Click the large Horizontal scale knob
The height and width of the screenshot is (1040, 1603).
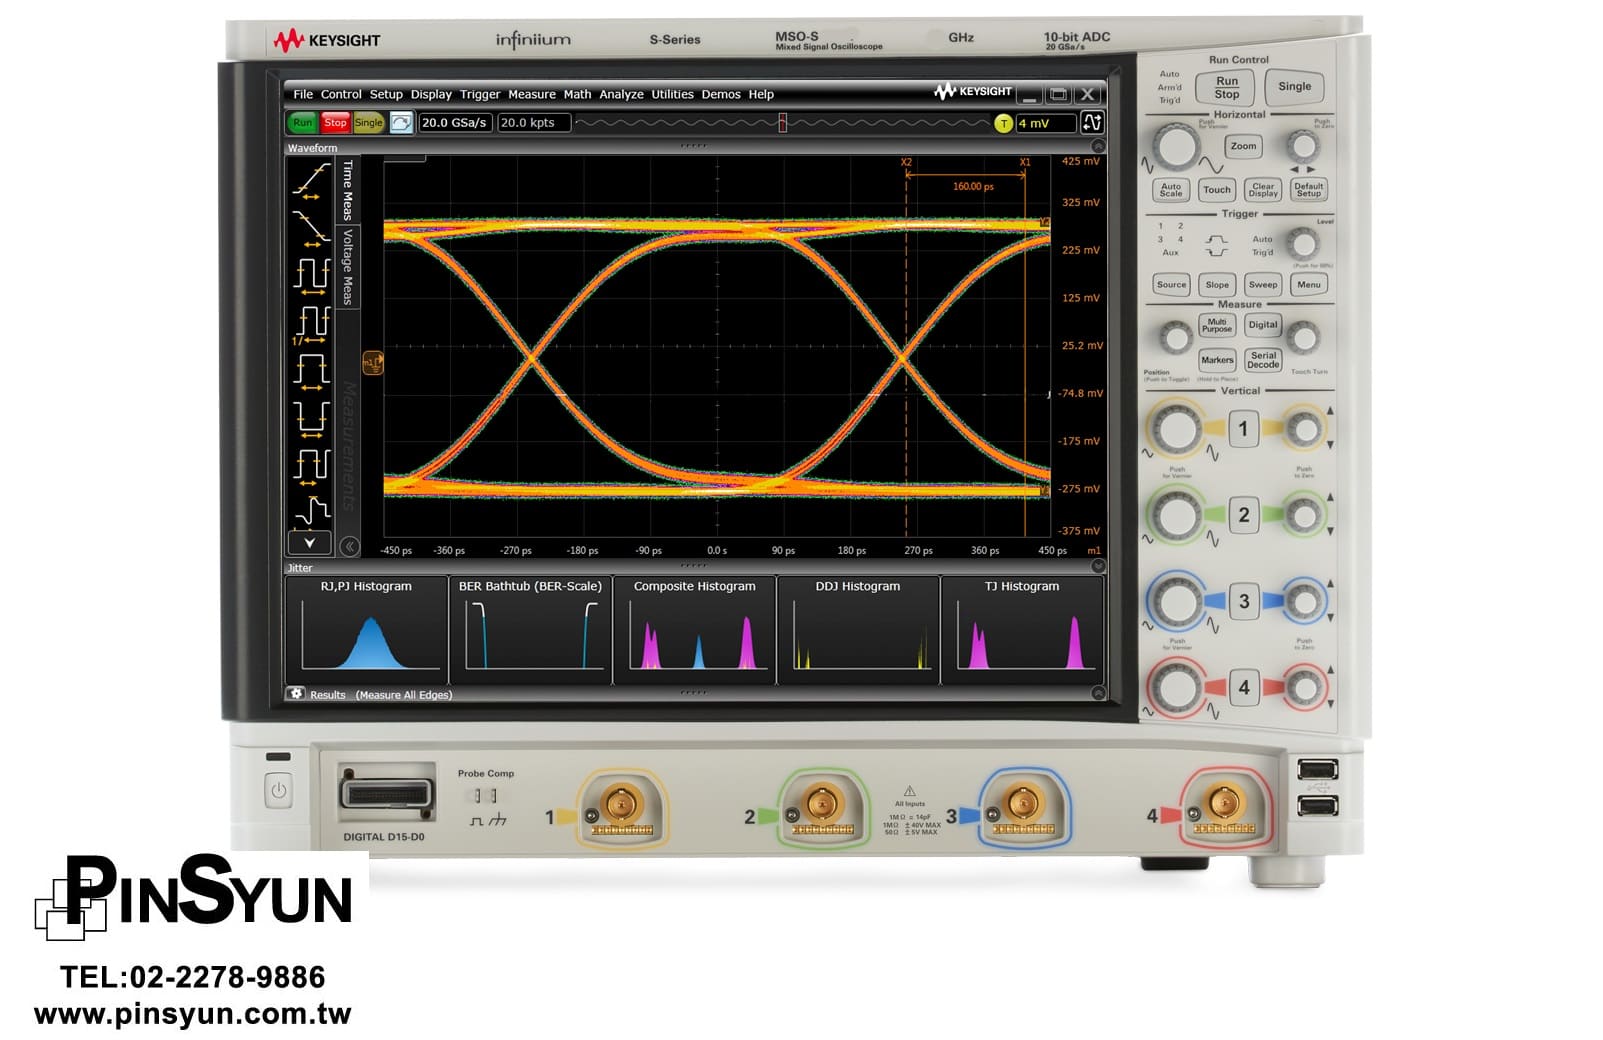pos(1176,146)
